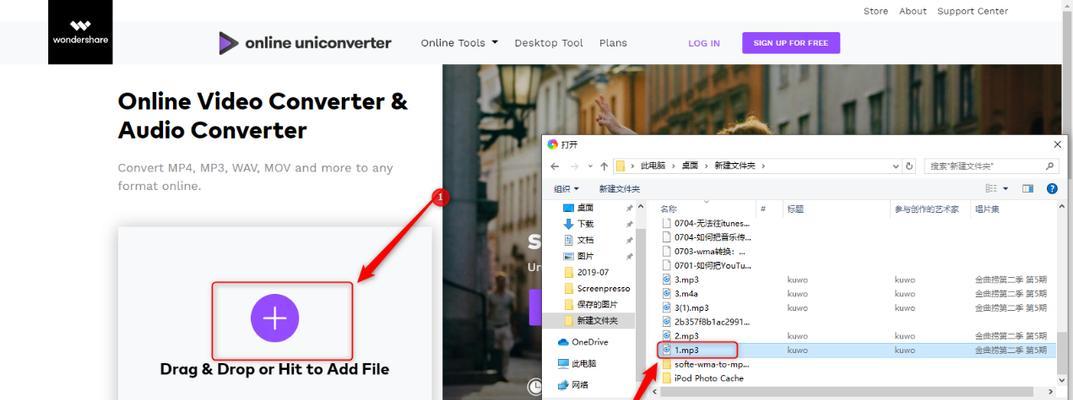Close the Open file dialog
This screenshot has height=400, width=1073.
coord(1057,144)
